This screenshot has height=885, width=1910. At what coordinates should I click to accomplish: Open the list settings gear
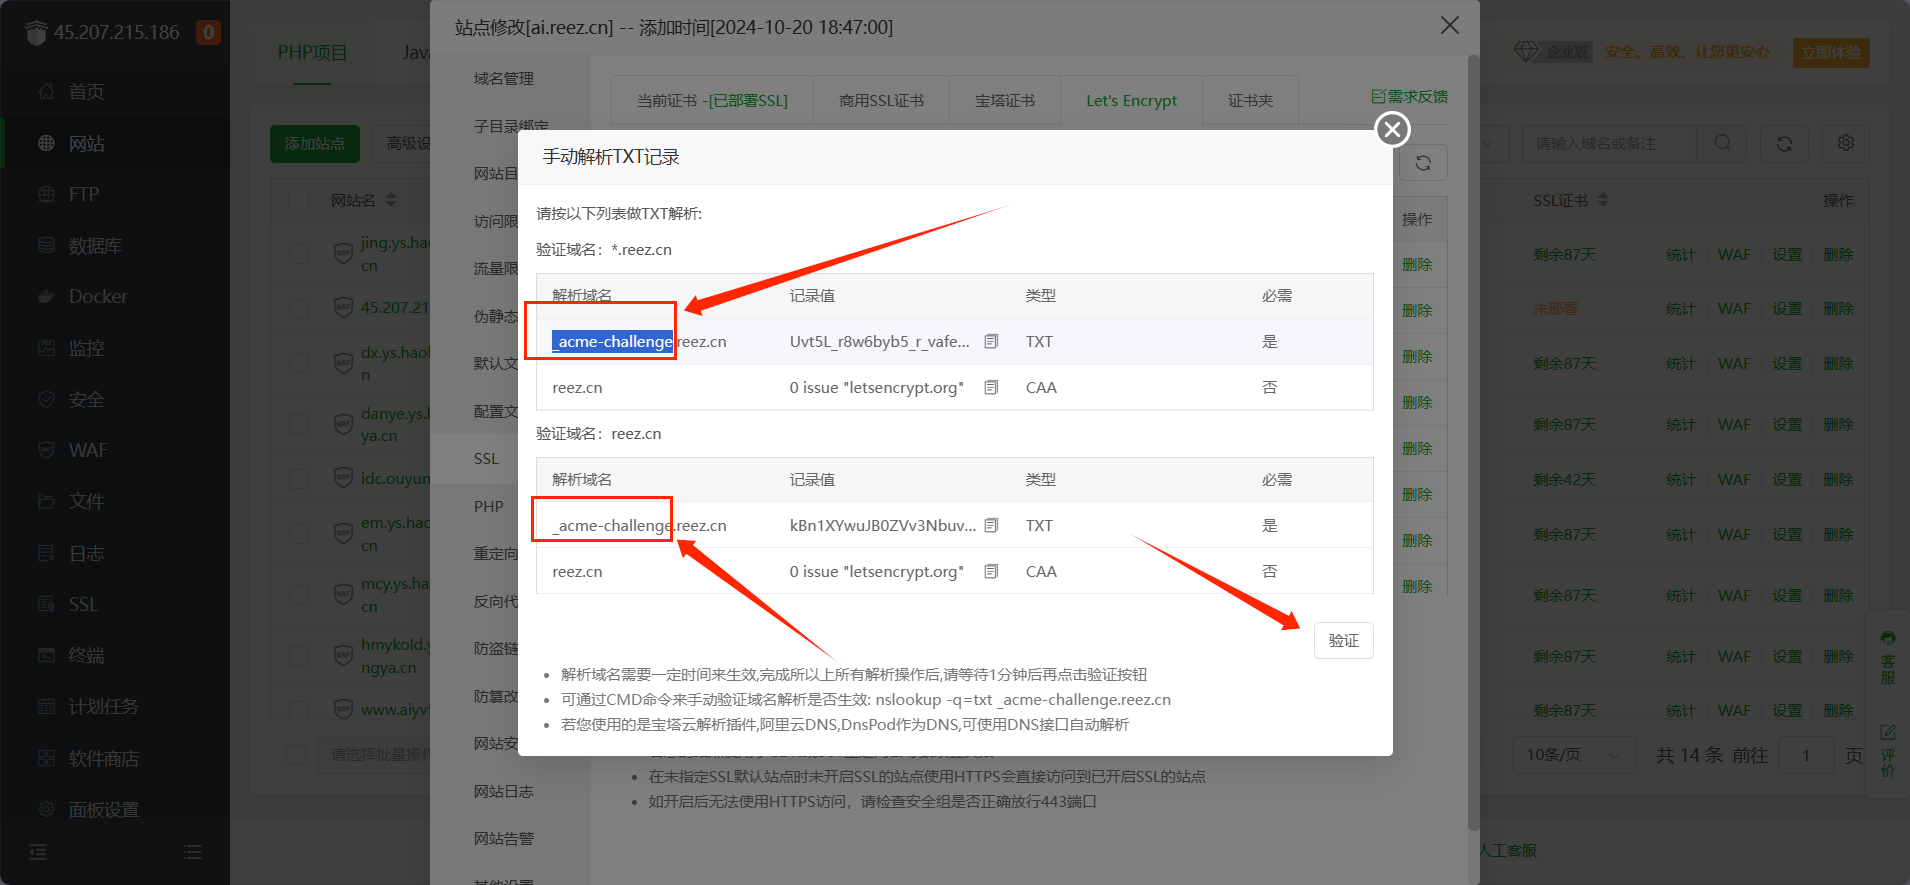point(1846,144)
